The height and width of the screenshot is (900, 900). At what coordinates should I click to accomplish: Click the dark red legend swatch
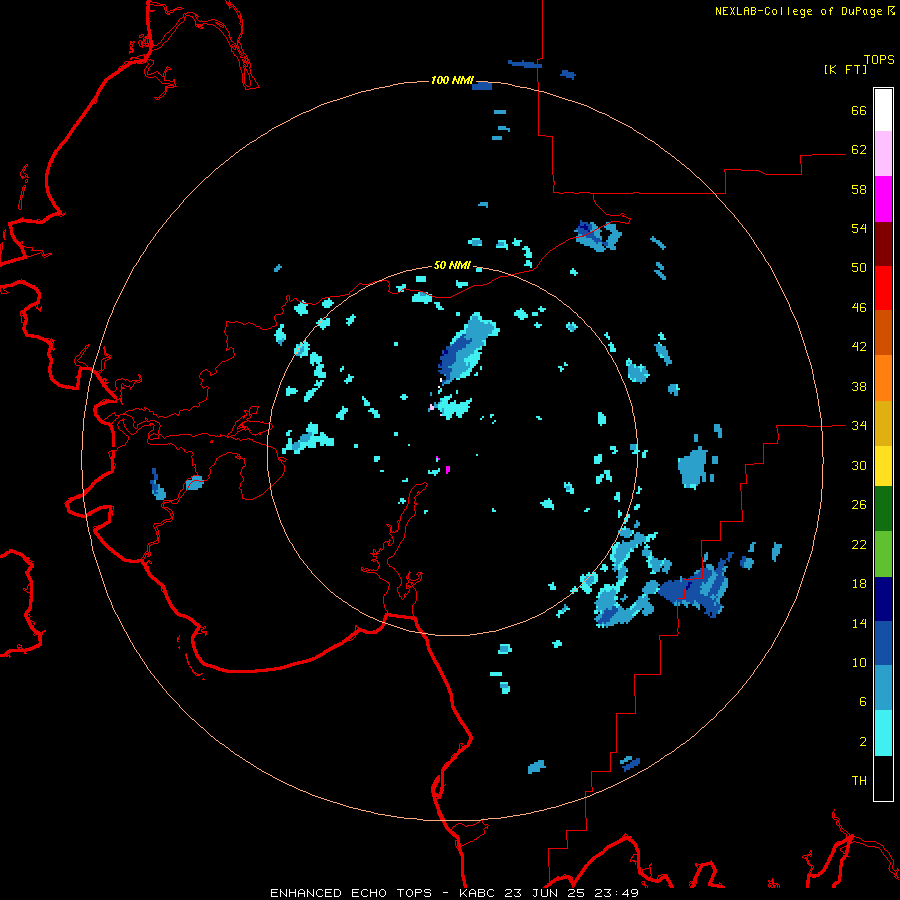tap(883, 244)
